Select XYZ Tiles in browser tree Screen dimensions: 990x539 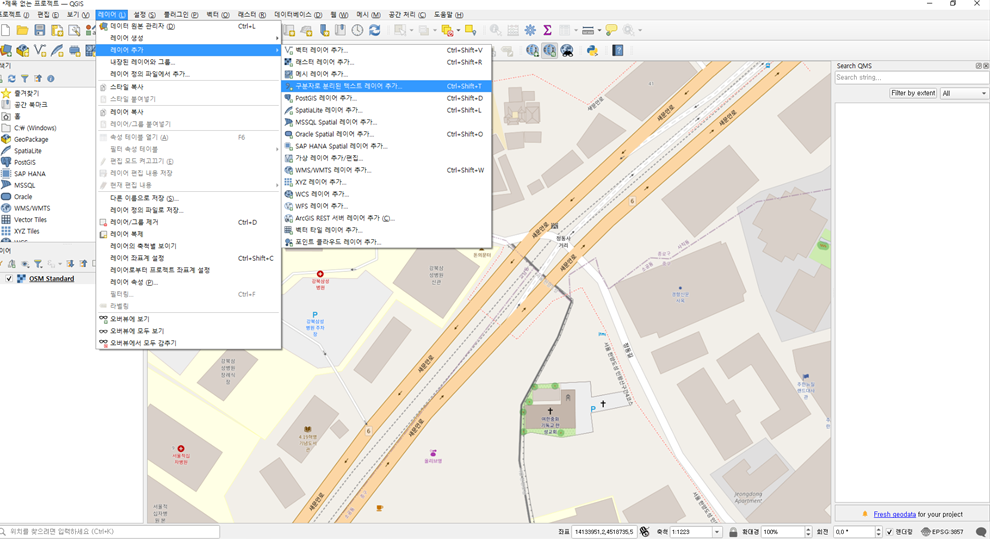click(x=27, y=231)
